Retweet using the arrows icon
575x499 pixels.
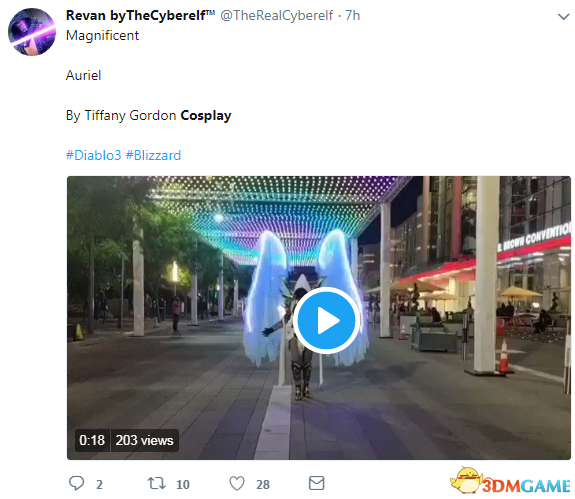pos(157,483)
